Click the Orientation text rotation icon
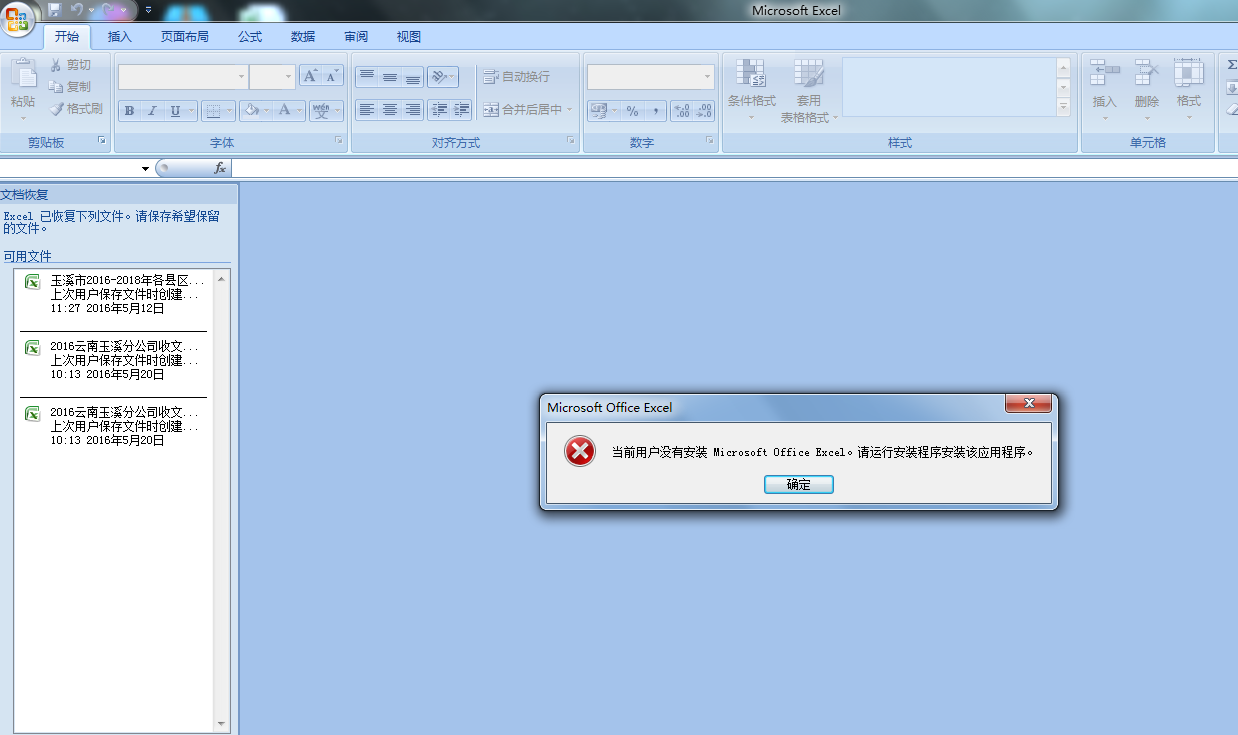This screenshot has height=735, width=1238. pos(439,77)
